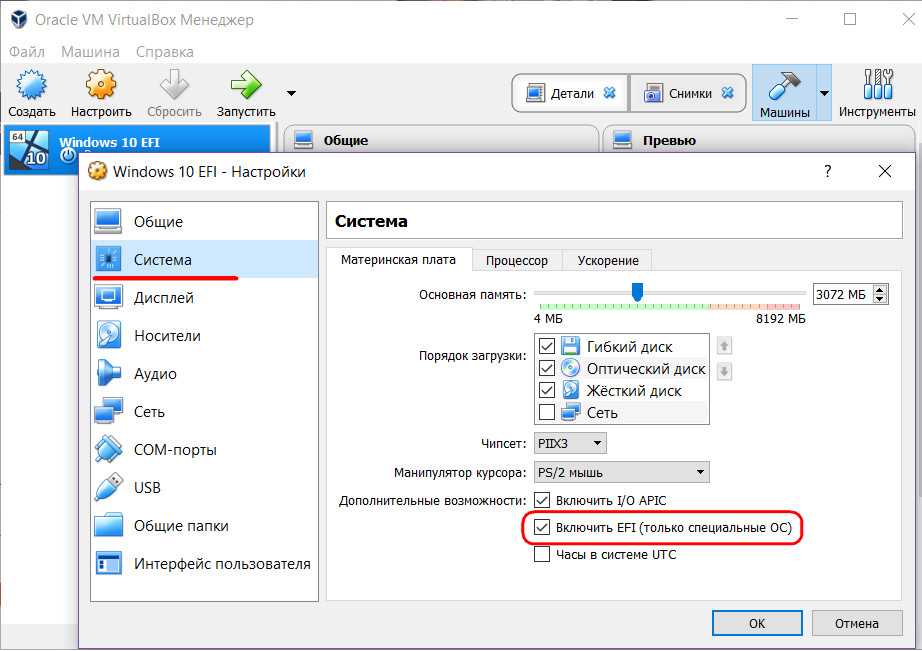Image resolution: width=922 pixels, height=651 pixels.
Task: Enable Часы в системе UTC checkbox
Action: point(543,554)
